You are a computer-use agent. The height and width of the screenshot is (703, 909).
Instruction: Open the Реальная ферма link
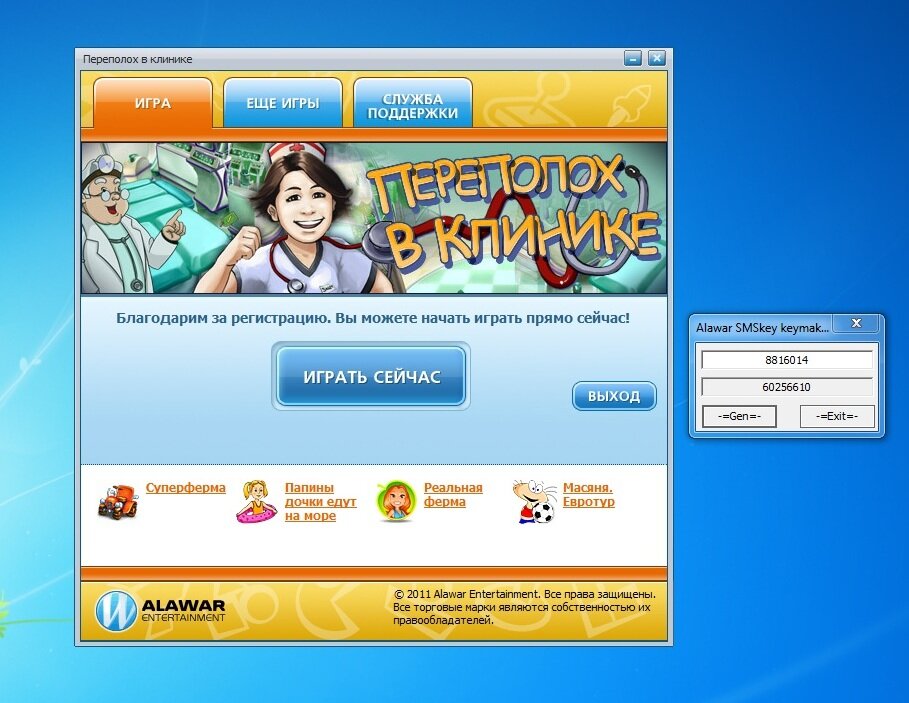[x=453, y=494]
